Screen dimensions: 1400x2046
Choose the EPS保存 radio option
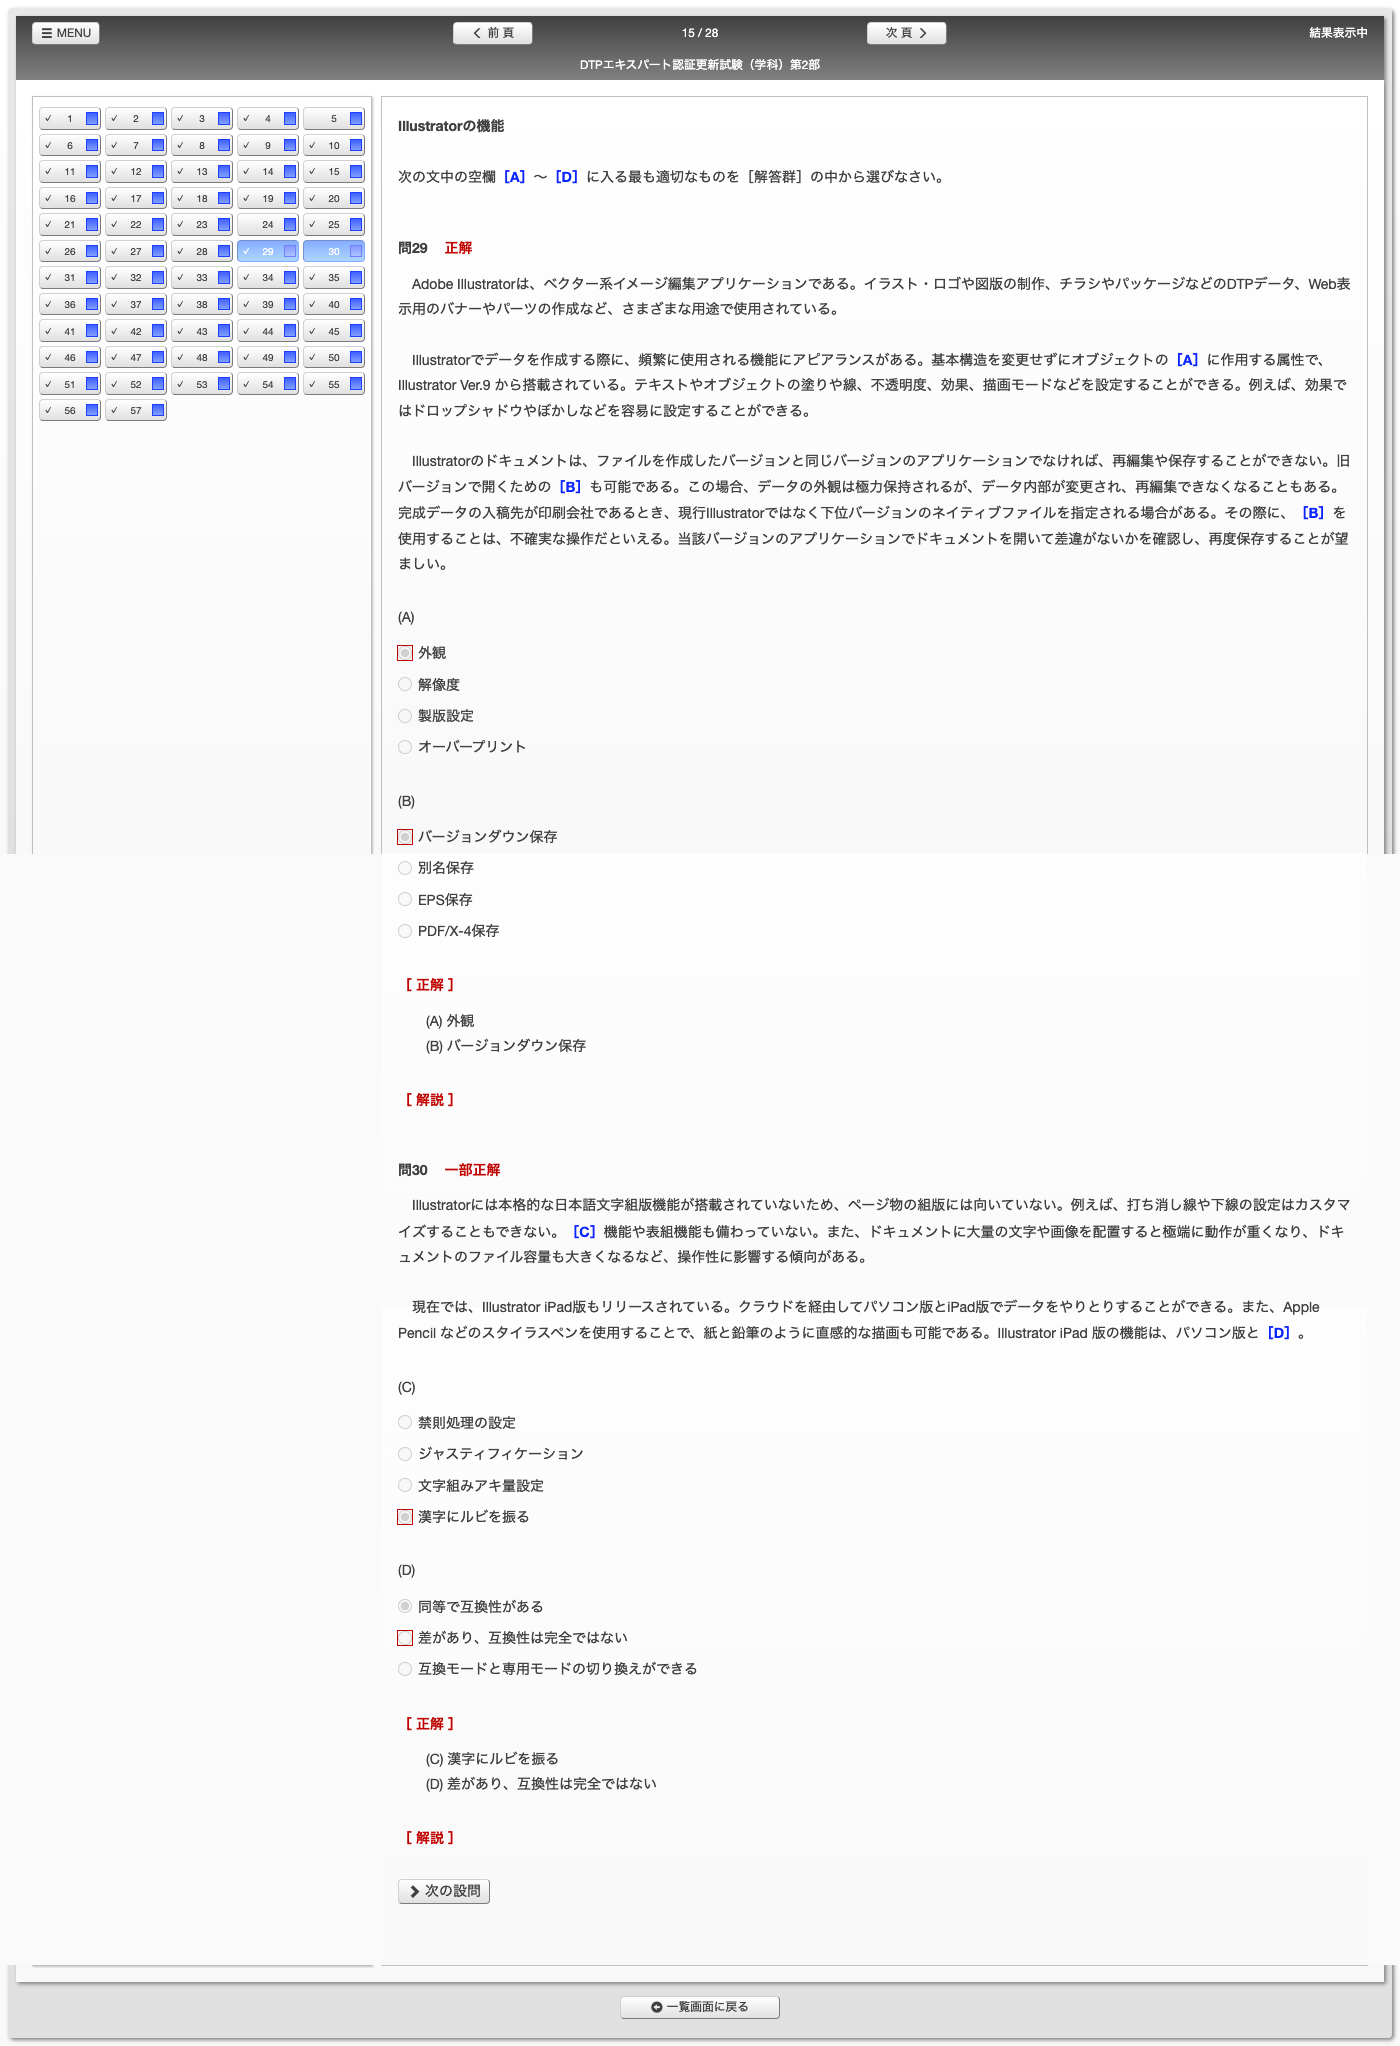tap(405, 900)
